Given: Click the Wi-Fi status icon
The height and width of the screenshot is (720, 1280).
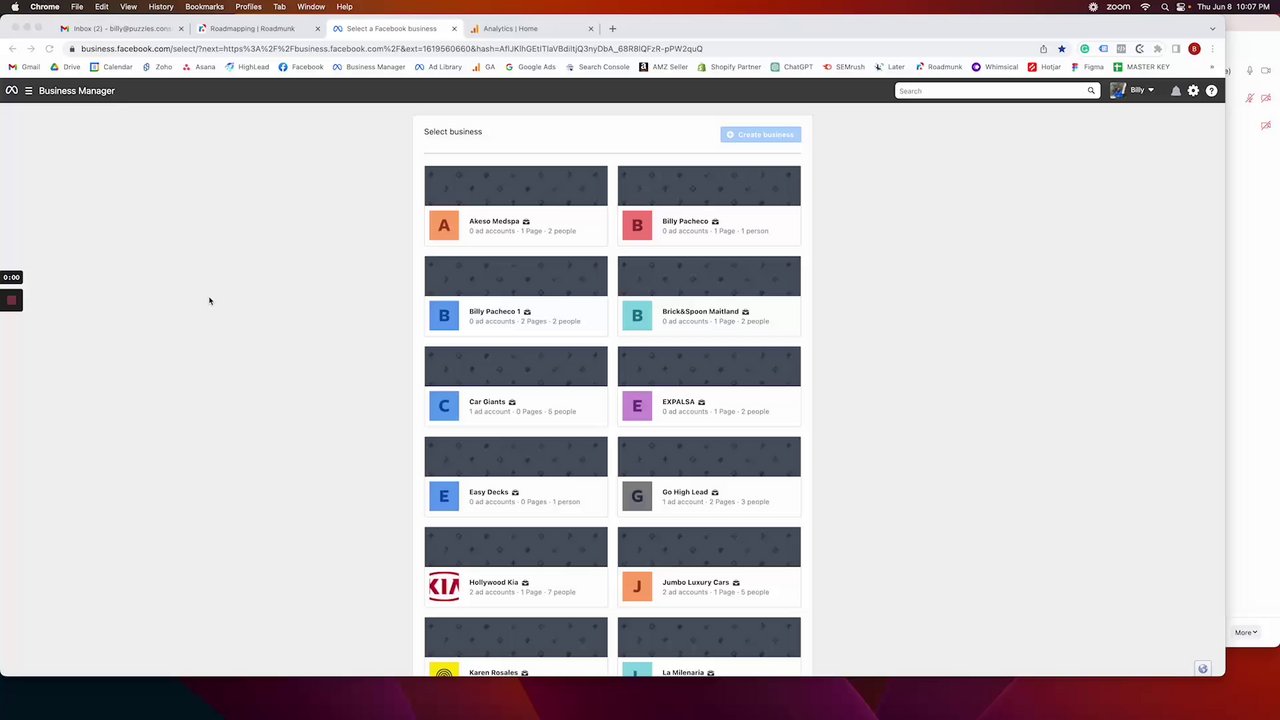Looking at the screenshot, I should tap(1145, 7).
